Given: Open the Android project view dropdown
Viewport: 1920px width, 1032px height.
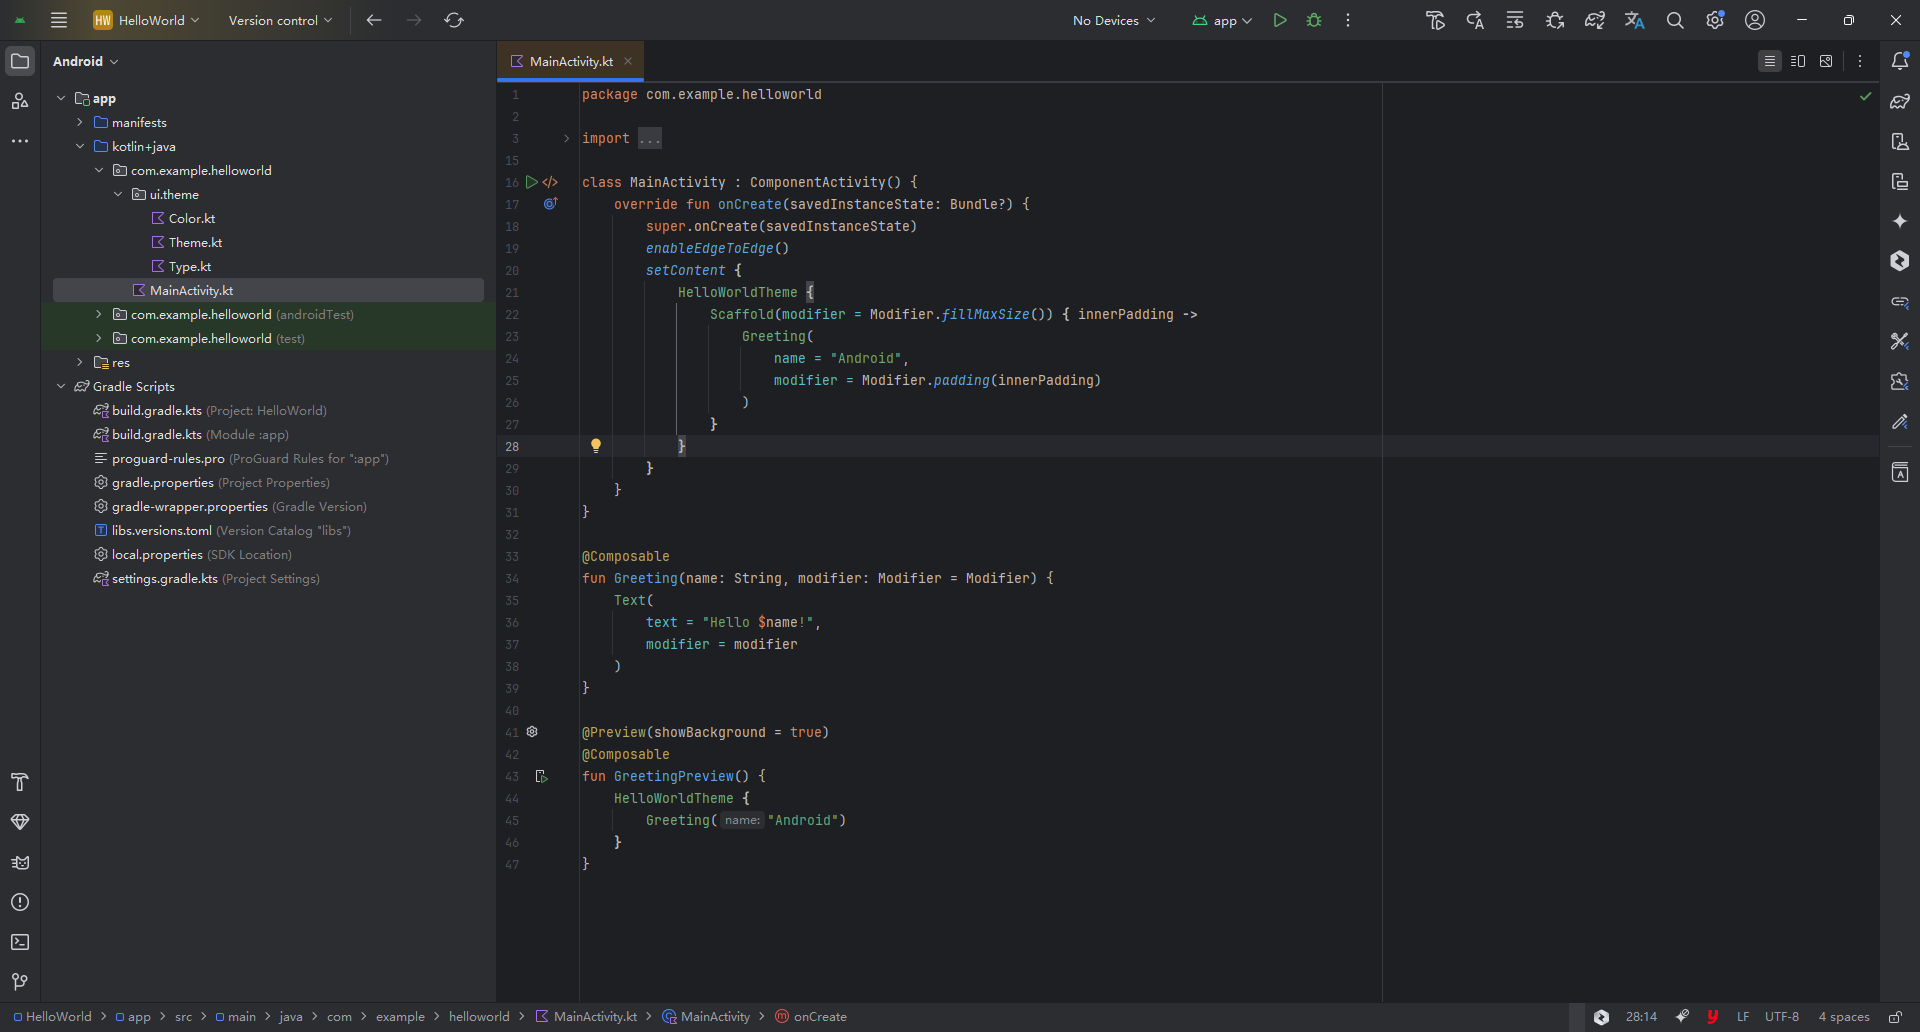Looking at the screenshot, I should (x=86, y=61).
